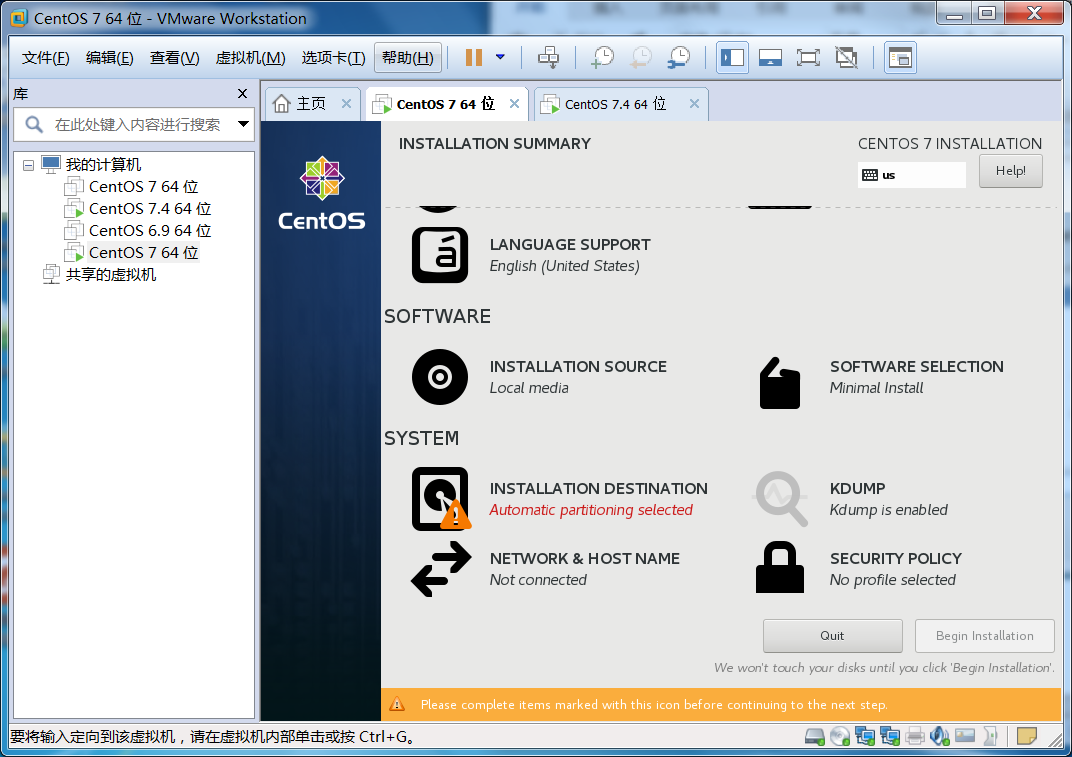The height and width of the screenshot is (757, 1072).
Task: Select 共享的虚拟机 in the library tree
Action: tap(111, 274)
